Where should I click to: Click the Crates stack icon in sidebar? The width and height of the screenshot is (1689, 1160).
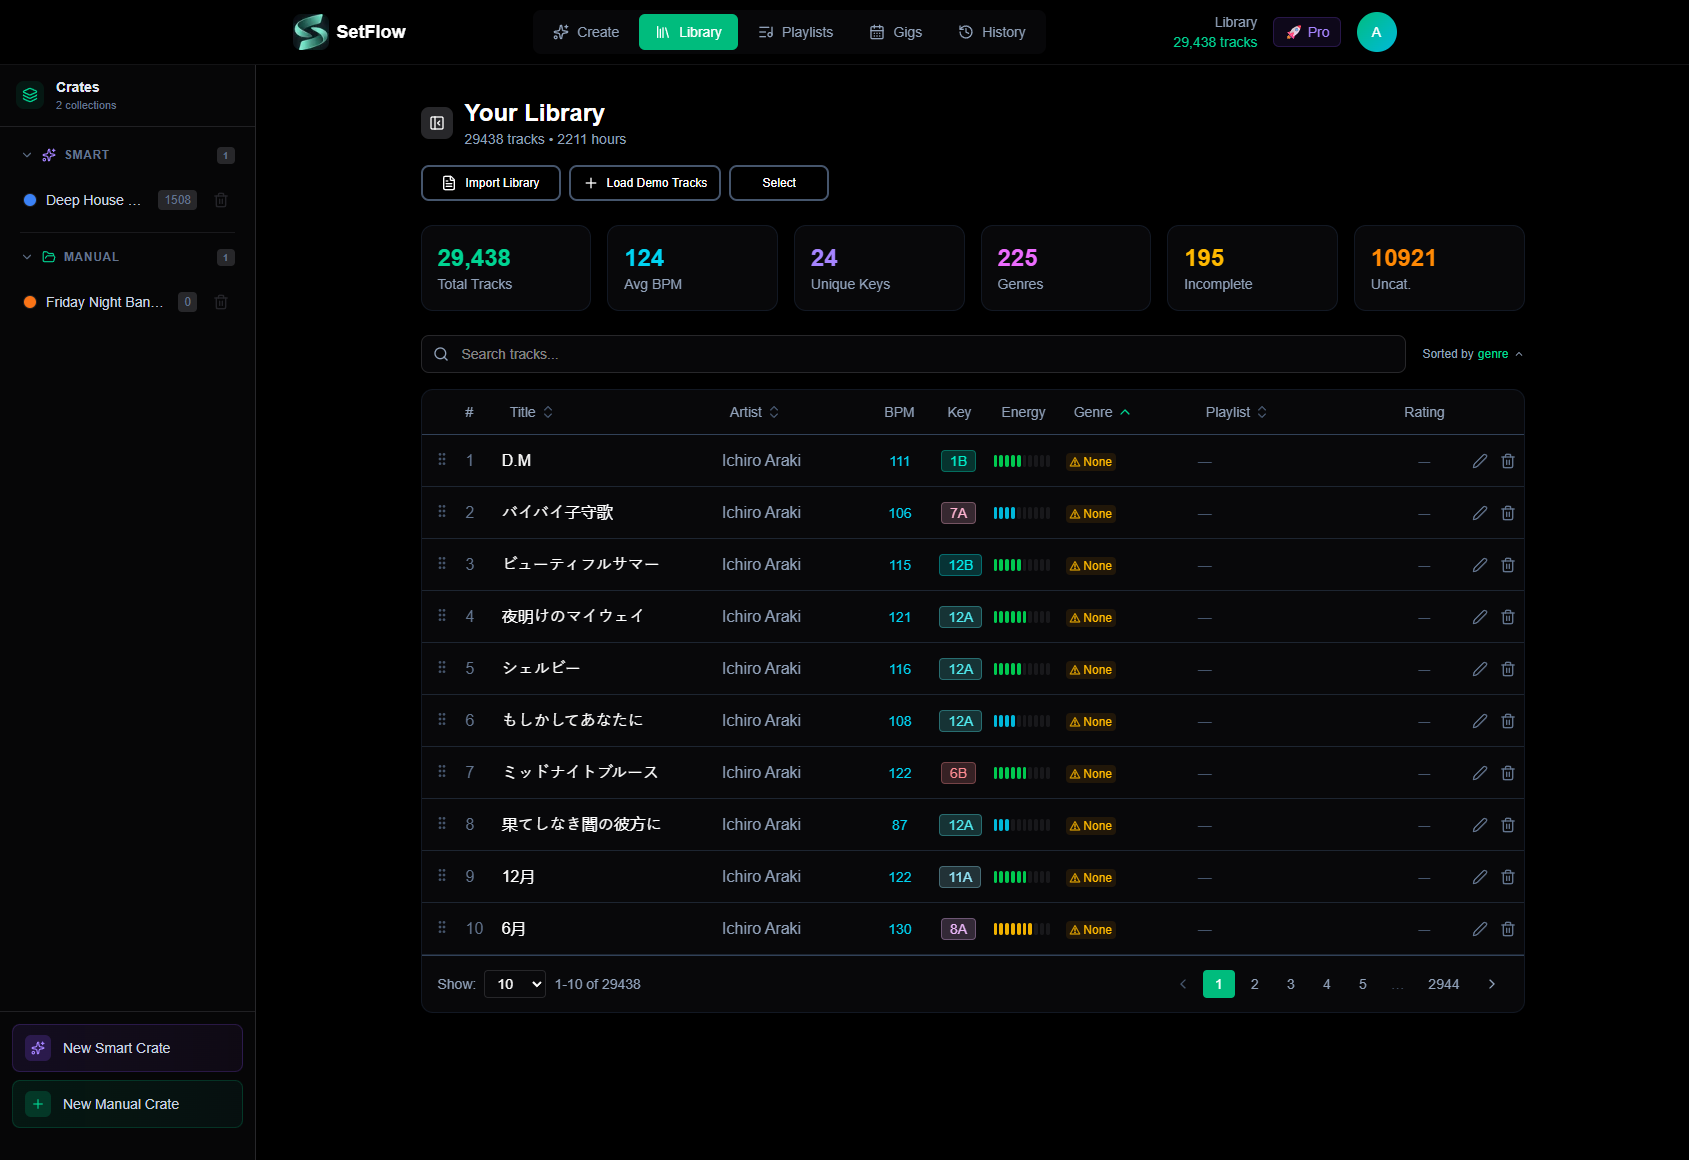(x=29, y=94)
